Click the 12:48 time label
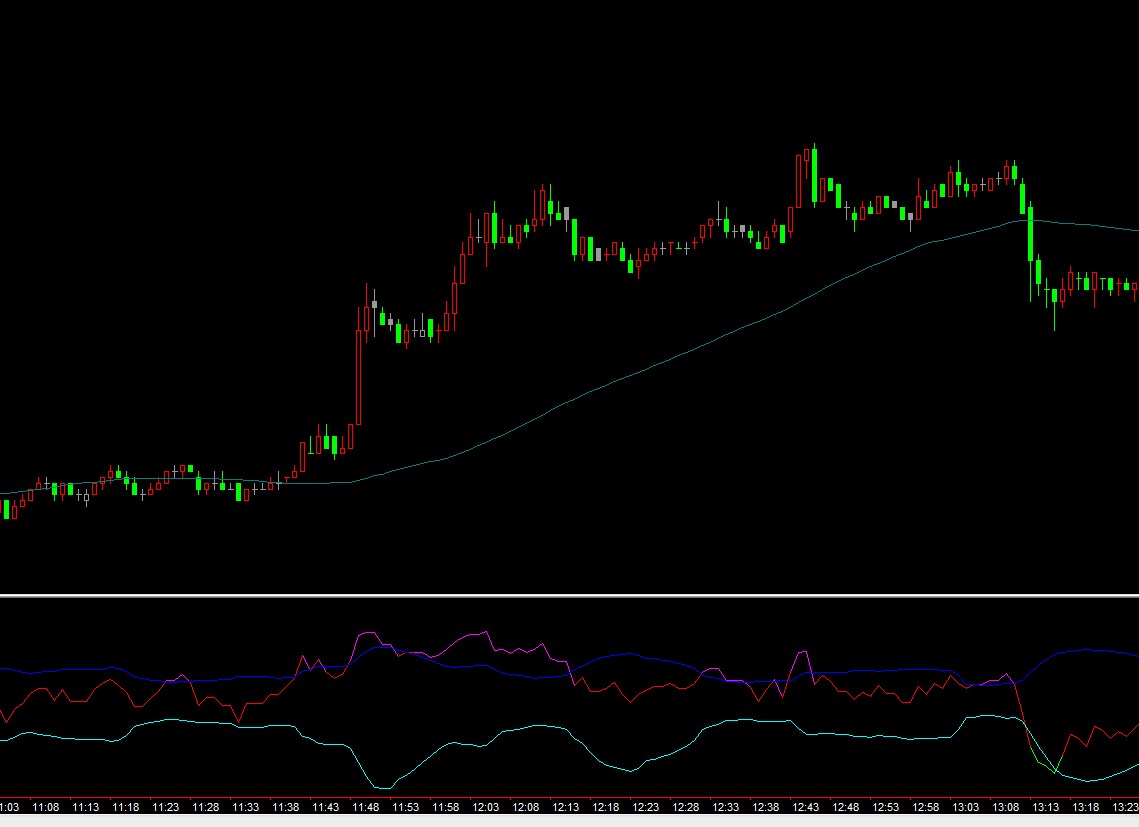The width and height of the screenshot is (1139, 827). tap(845, 807)
